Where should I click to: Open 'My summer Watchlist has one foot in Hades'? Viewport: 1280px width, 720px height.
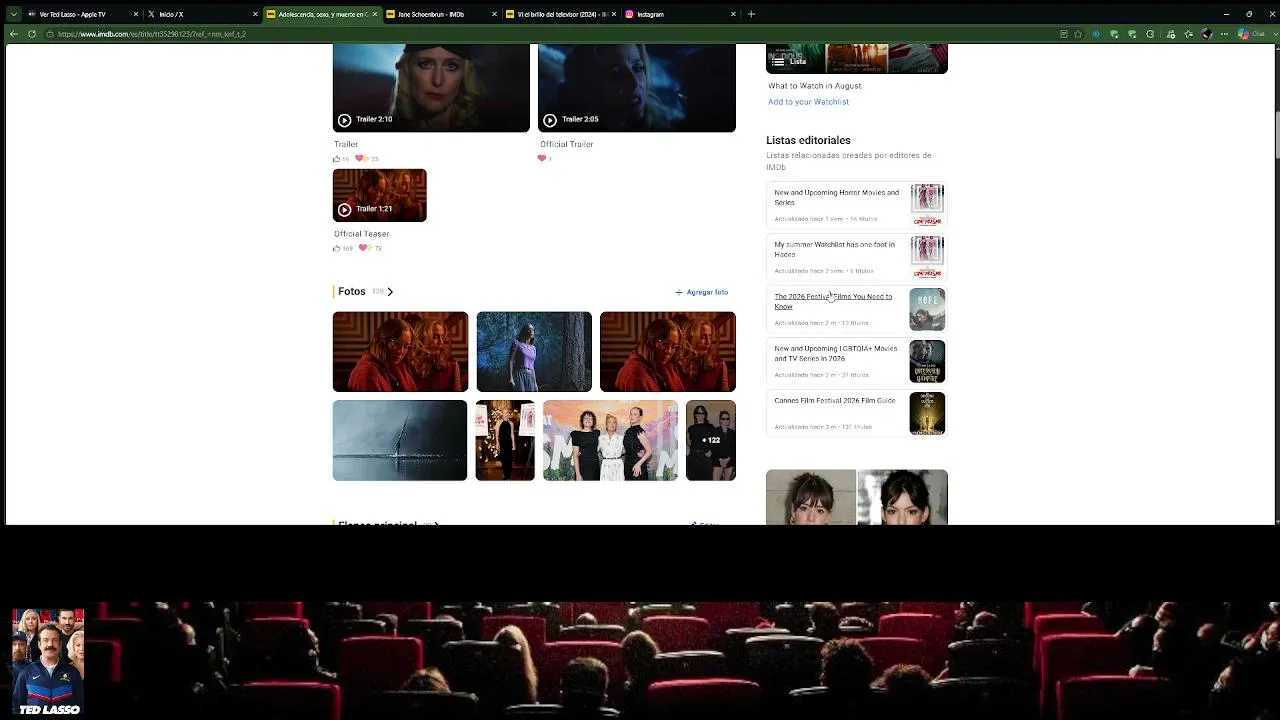857,257
